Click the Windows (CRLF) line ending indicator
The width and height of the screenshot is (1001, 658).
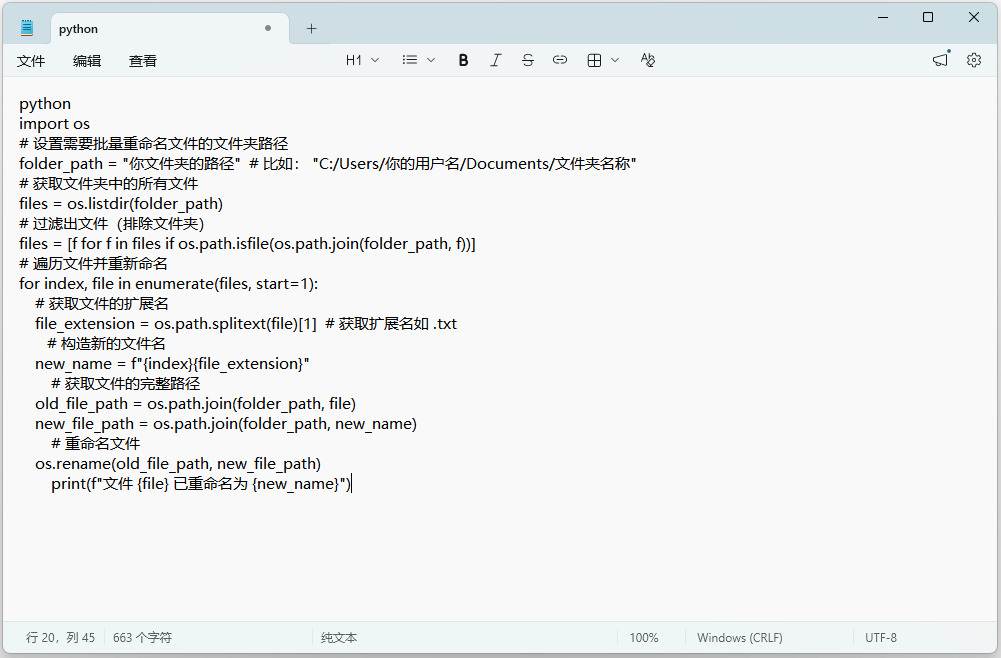739,638
